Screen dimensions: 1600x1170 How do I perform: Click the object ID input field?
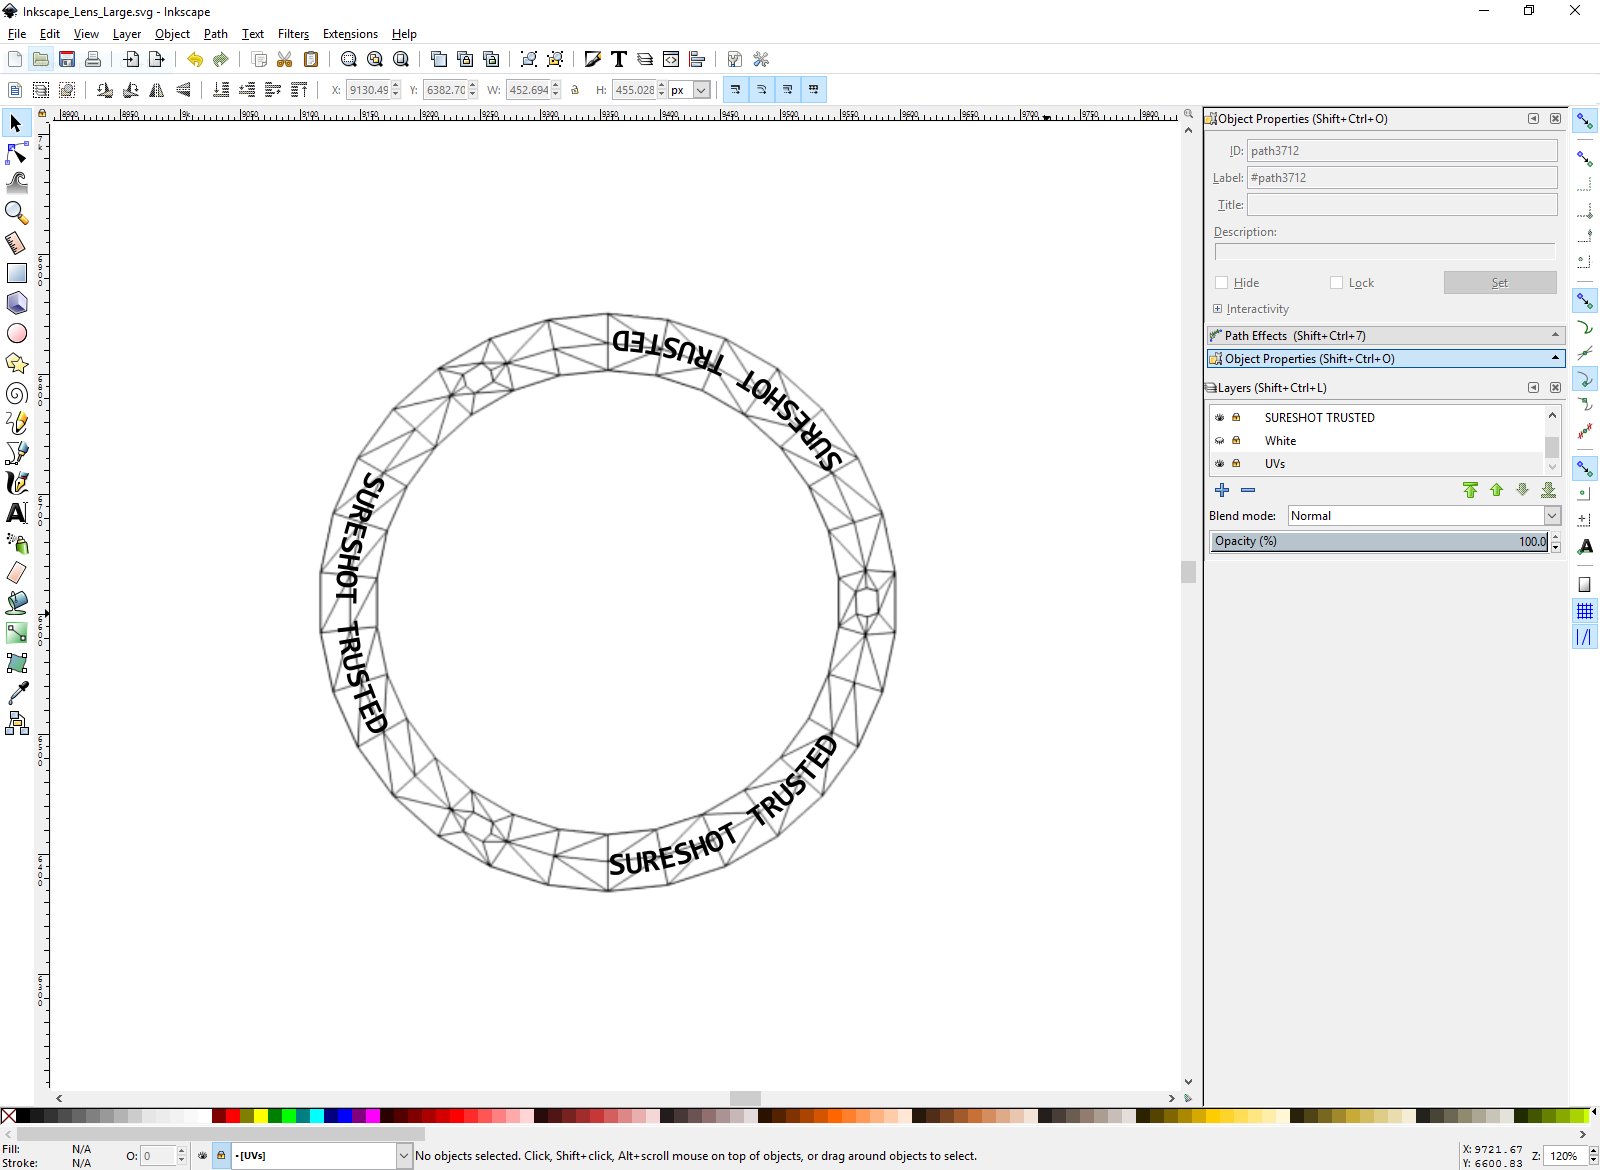coord(1402,151)
